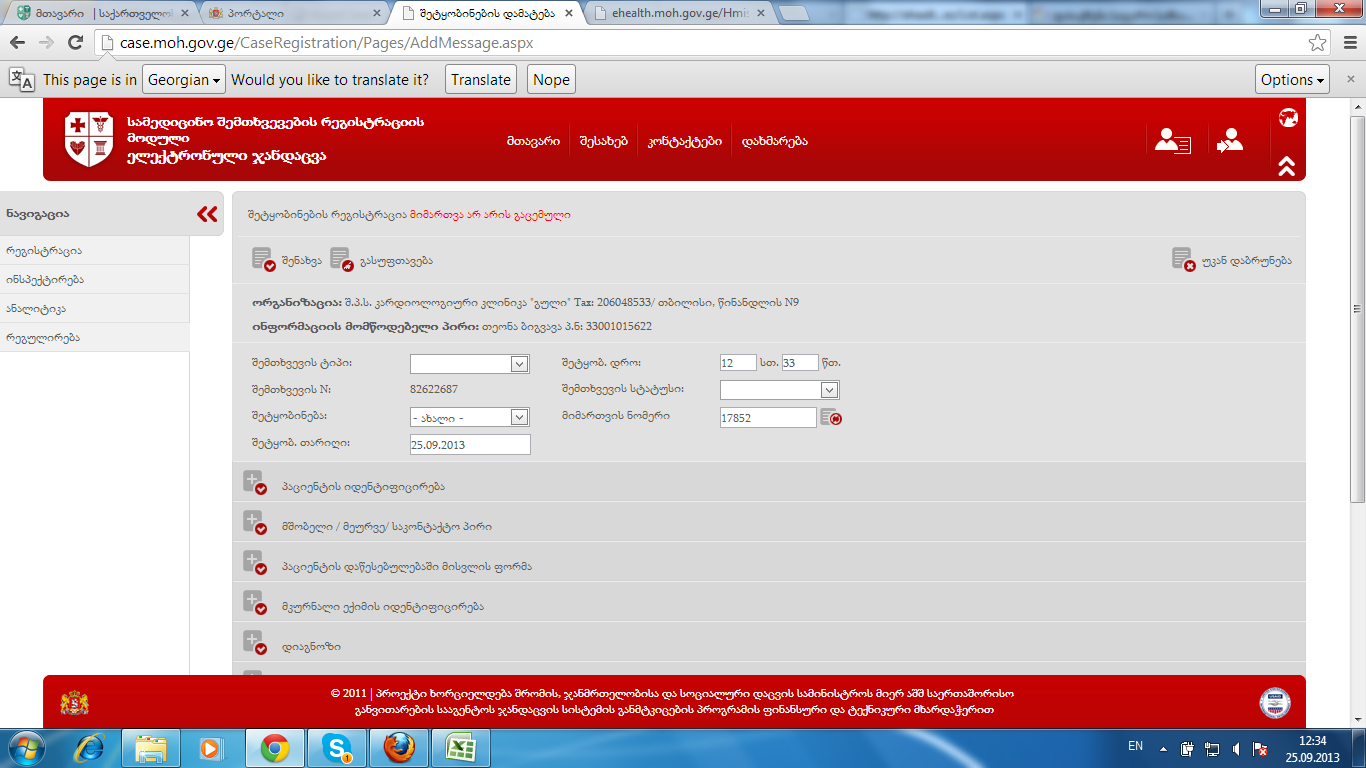Open the case status (შემთხვევის სტატუსი) dropdown
This screenshot has height=768, width=1366.
point(779,390)
